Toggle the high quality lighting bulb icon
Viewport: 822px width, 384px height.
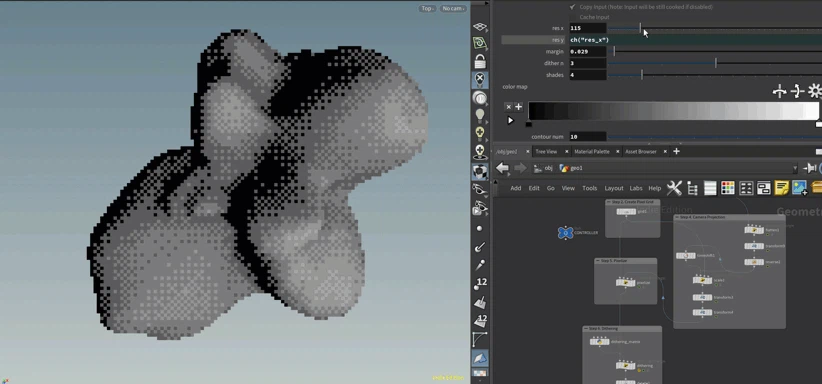[x=480, y=133]
